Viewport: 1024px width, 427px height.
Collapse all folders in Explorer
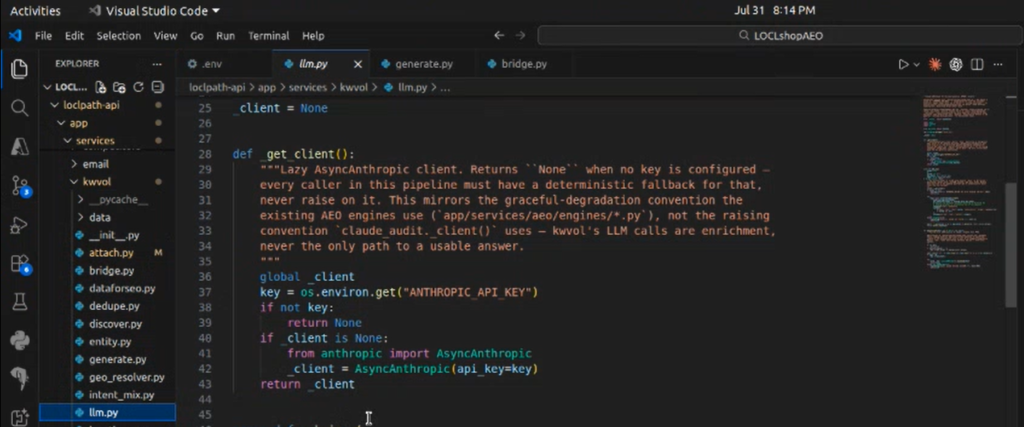tap(157, 87)
